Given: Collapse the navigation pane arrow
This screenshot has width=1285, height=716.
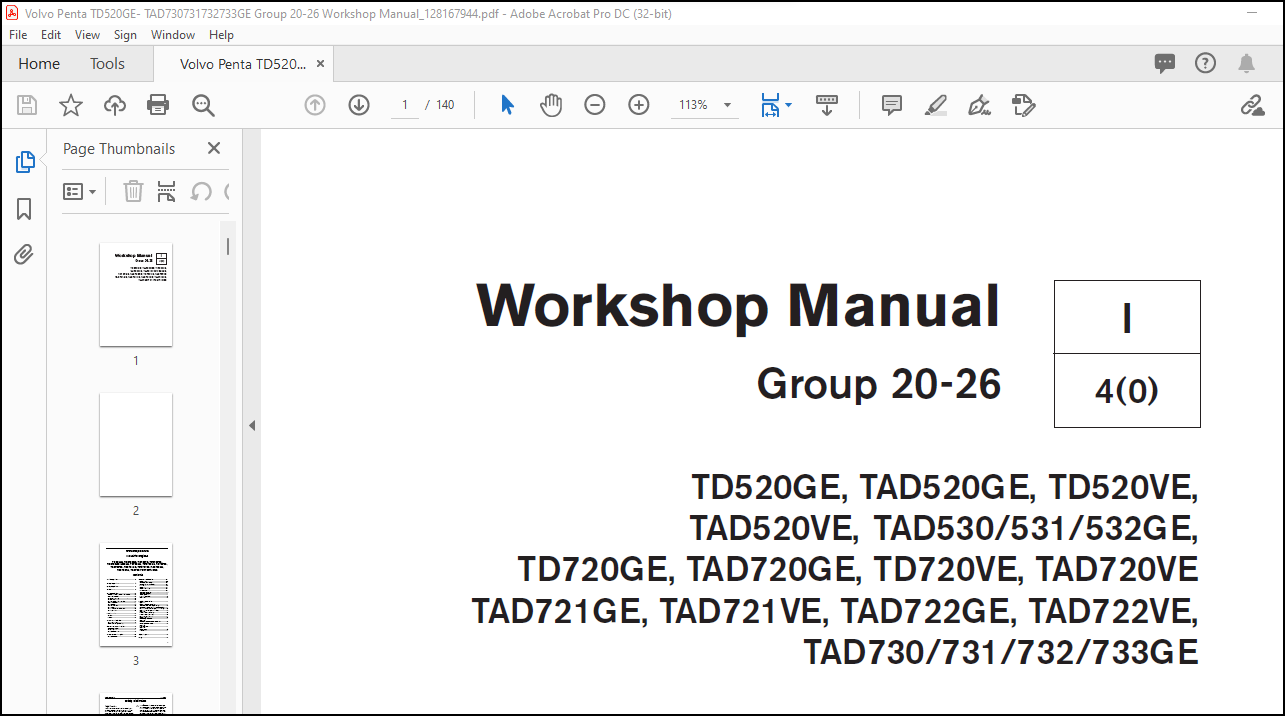Looking at the screenshot, I should coord(252,425).
